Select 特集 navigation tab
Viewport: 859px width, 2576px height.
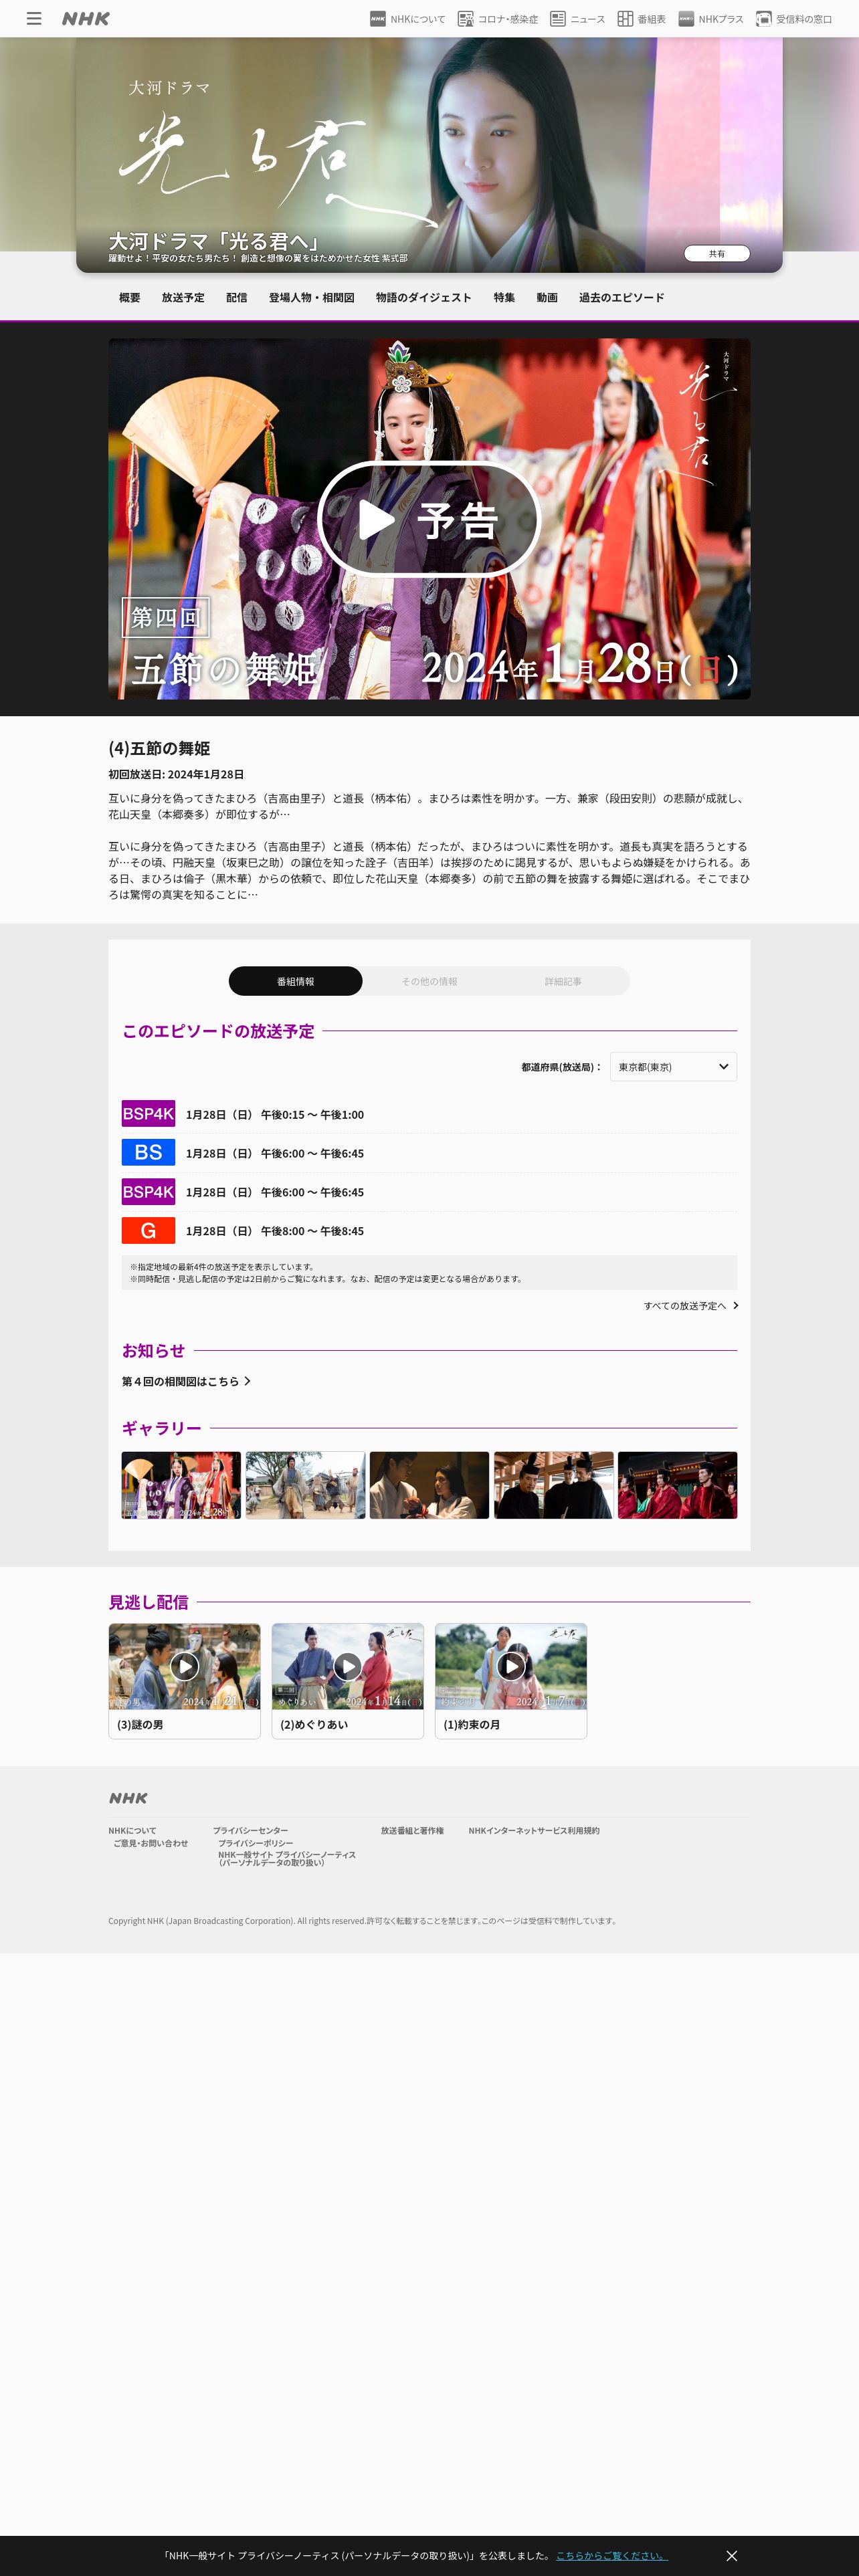504,297
